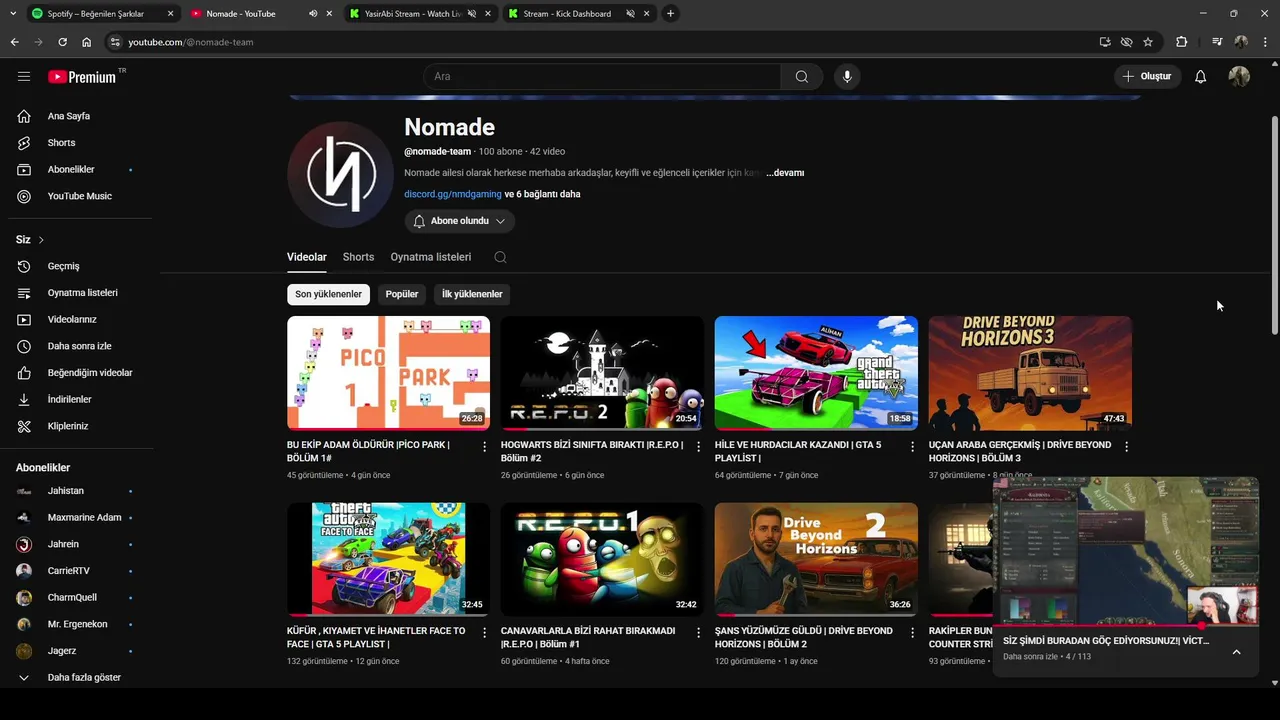Switch to Oynatma listeleri channel tab
1280x720 pixels.
[431, 257]
